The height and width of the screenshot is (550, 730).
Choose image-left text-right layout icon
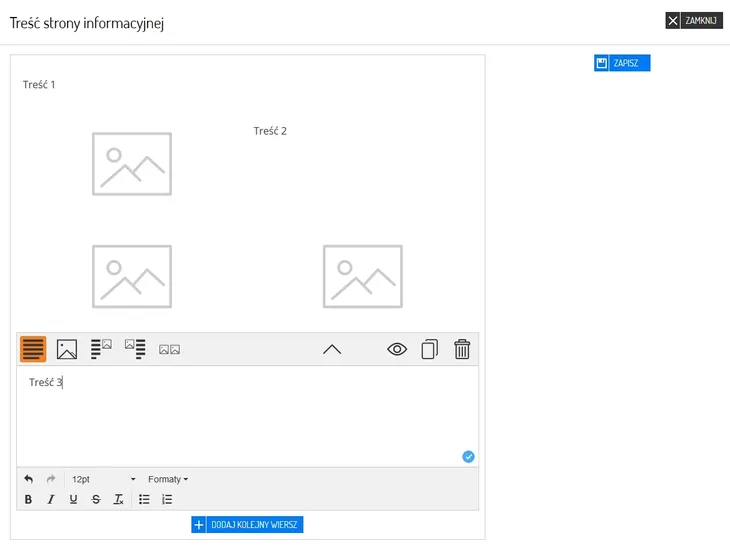click(135, 349)
